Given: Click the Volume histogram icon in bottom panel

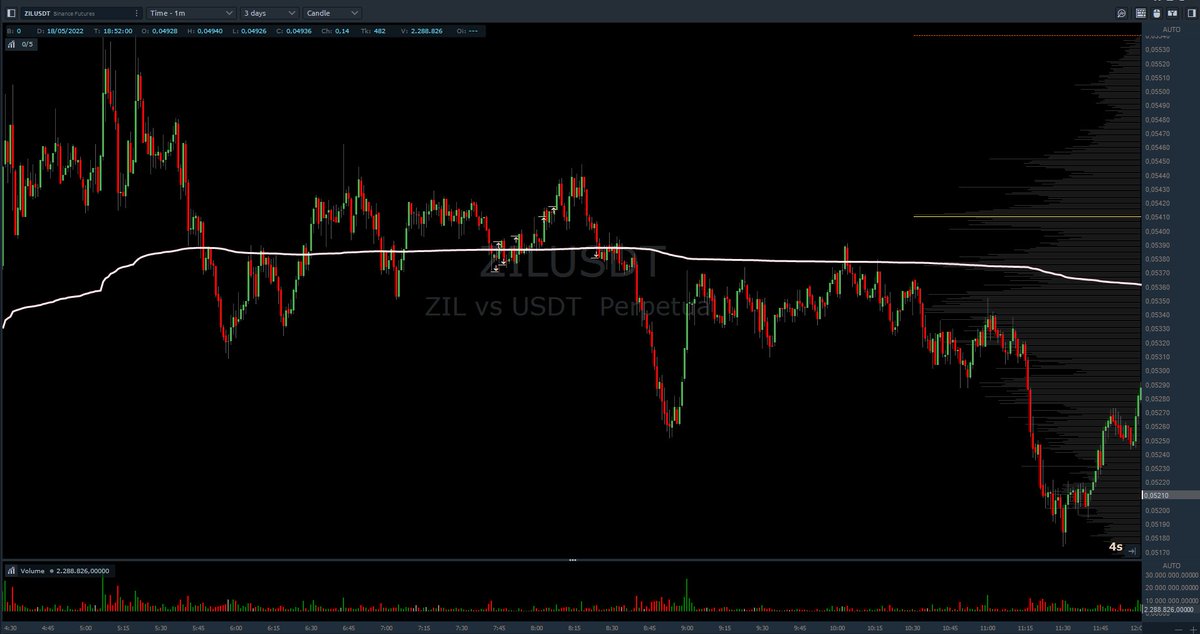Looking at the screenshot, I should click(x=12, y=571).
